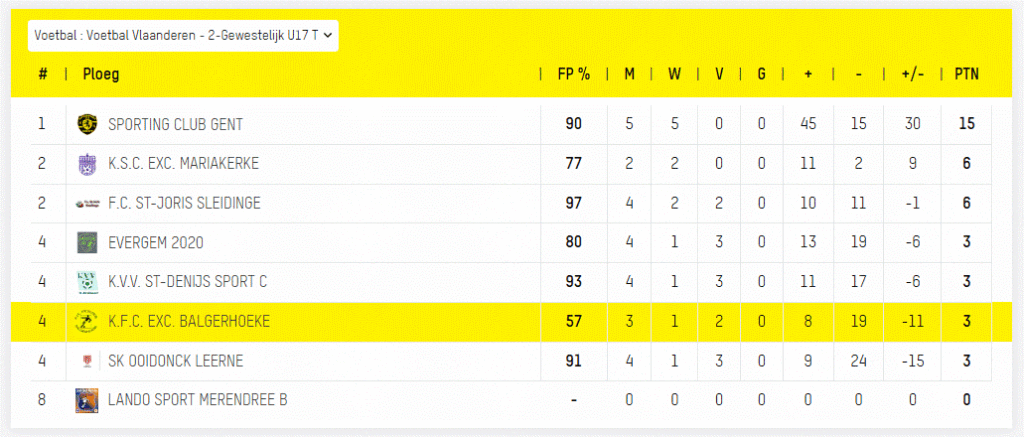Sort table by PTN column header
The height and width of the screenshot is (437, 1024).
coord(966,74)
